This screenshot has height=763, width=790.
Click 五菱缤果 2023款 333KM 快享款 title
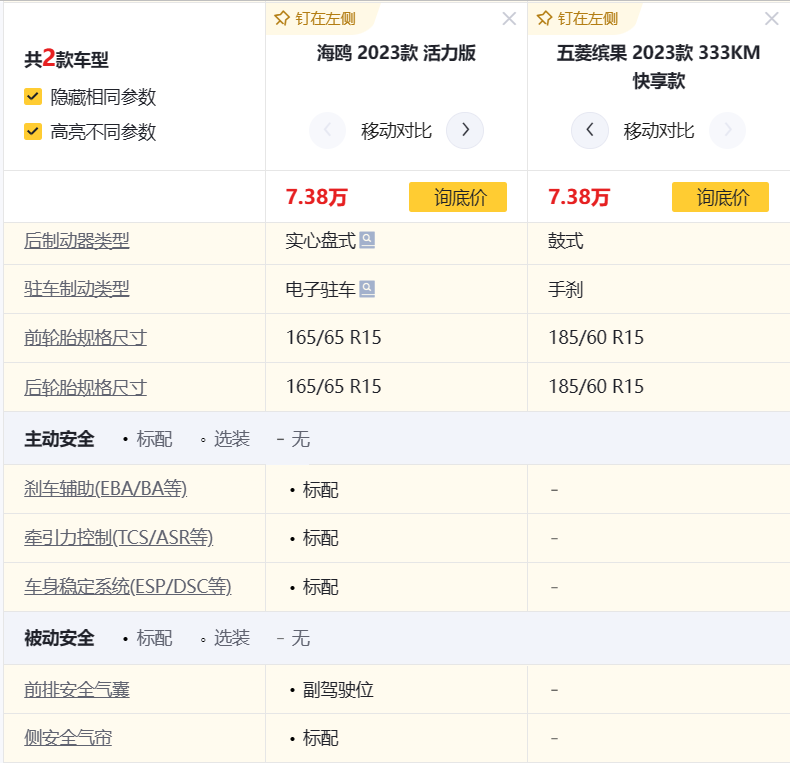tap(658, 67)
